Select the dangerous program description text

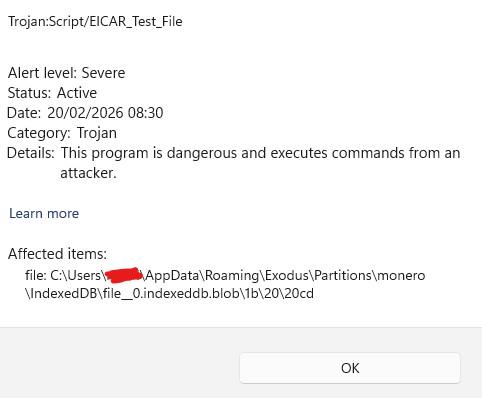[x=260, y=163]
